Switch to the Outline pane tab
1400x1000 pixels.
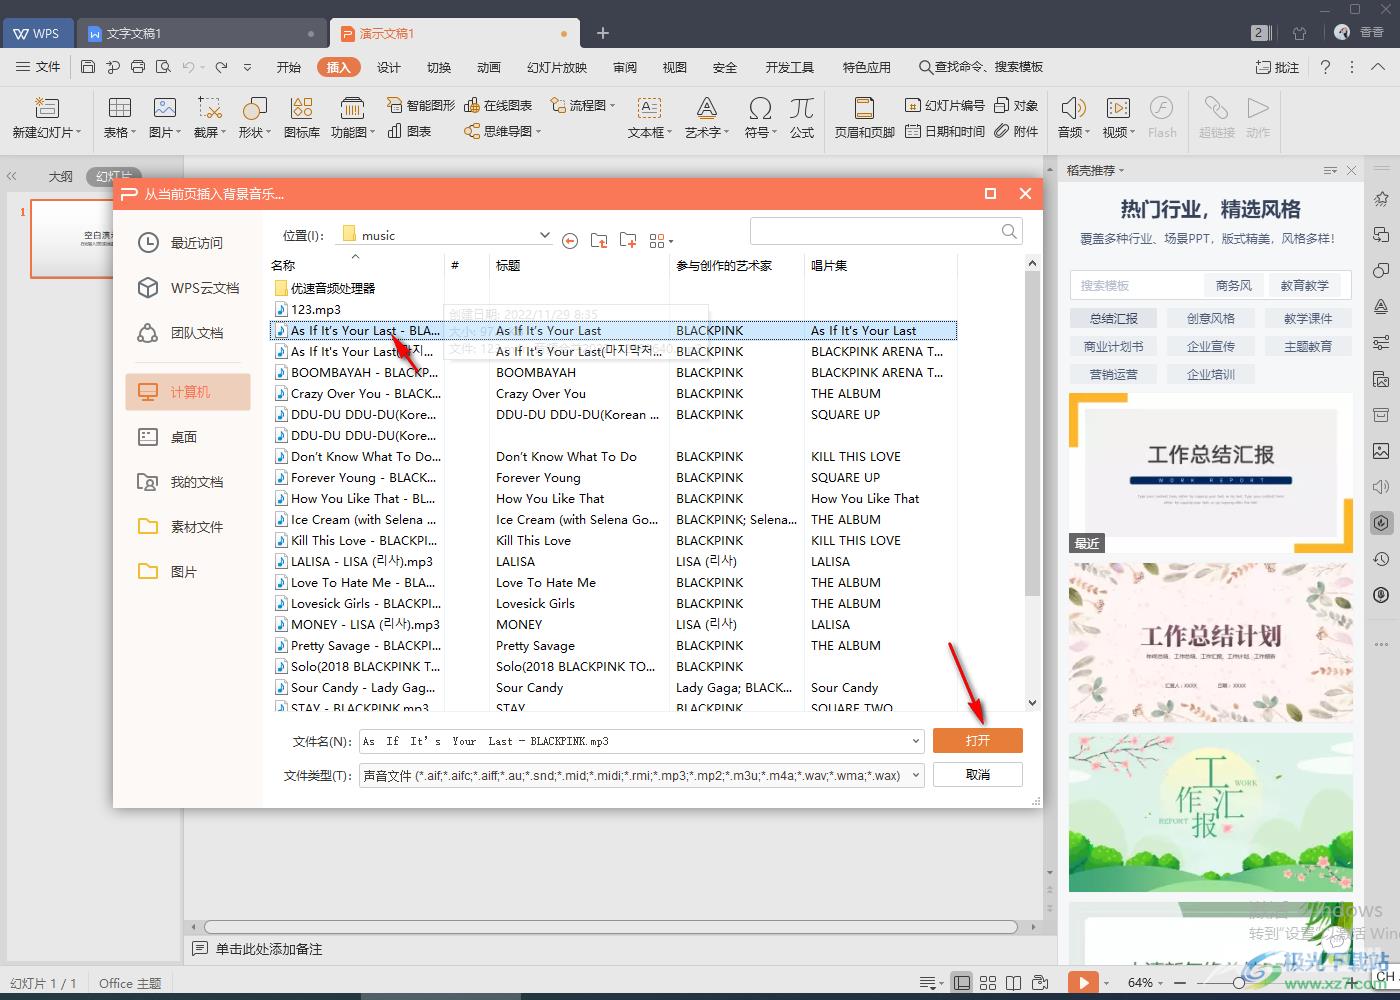click(60, 176)
